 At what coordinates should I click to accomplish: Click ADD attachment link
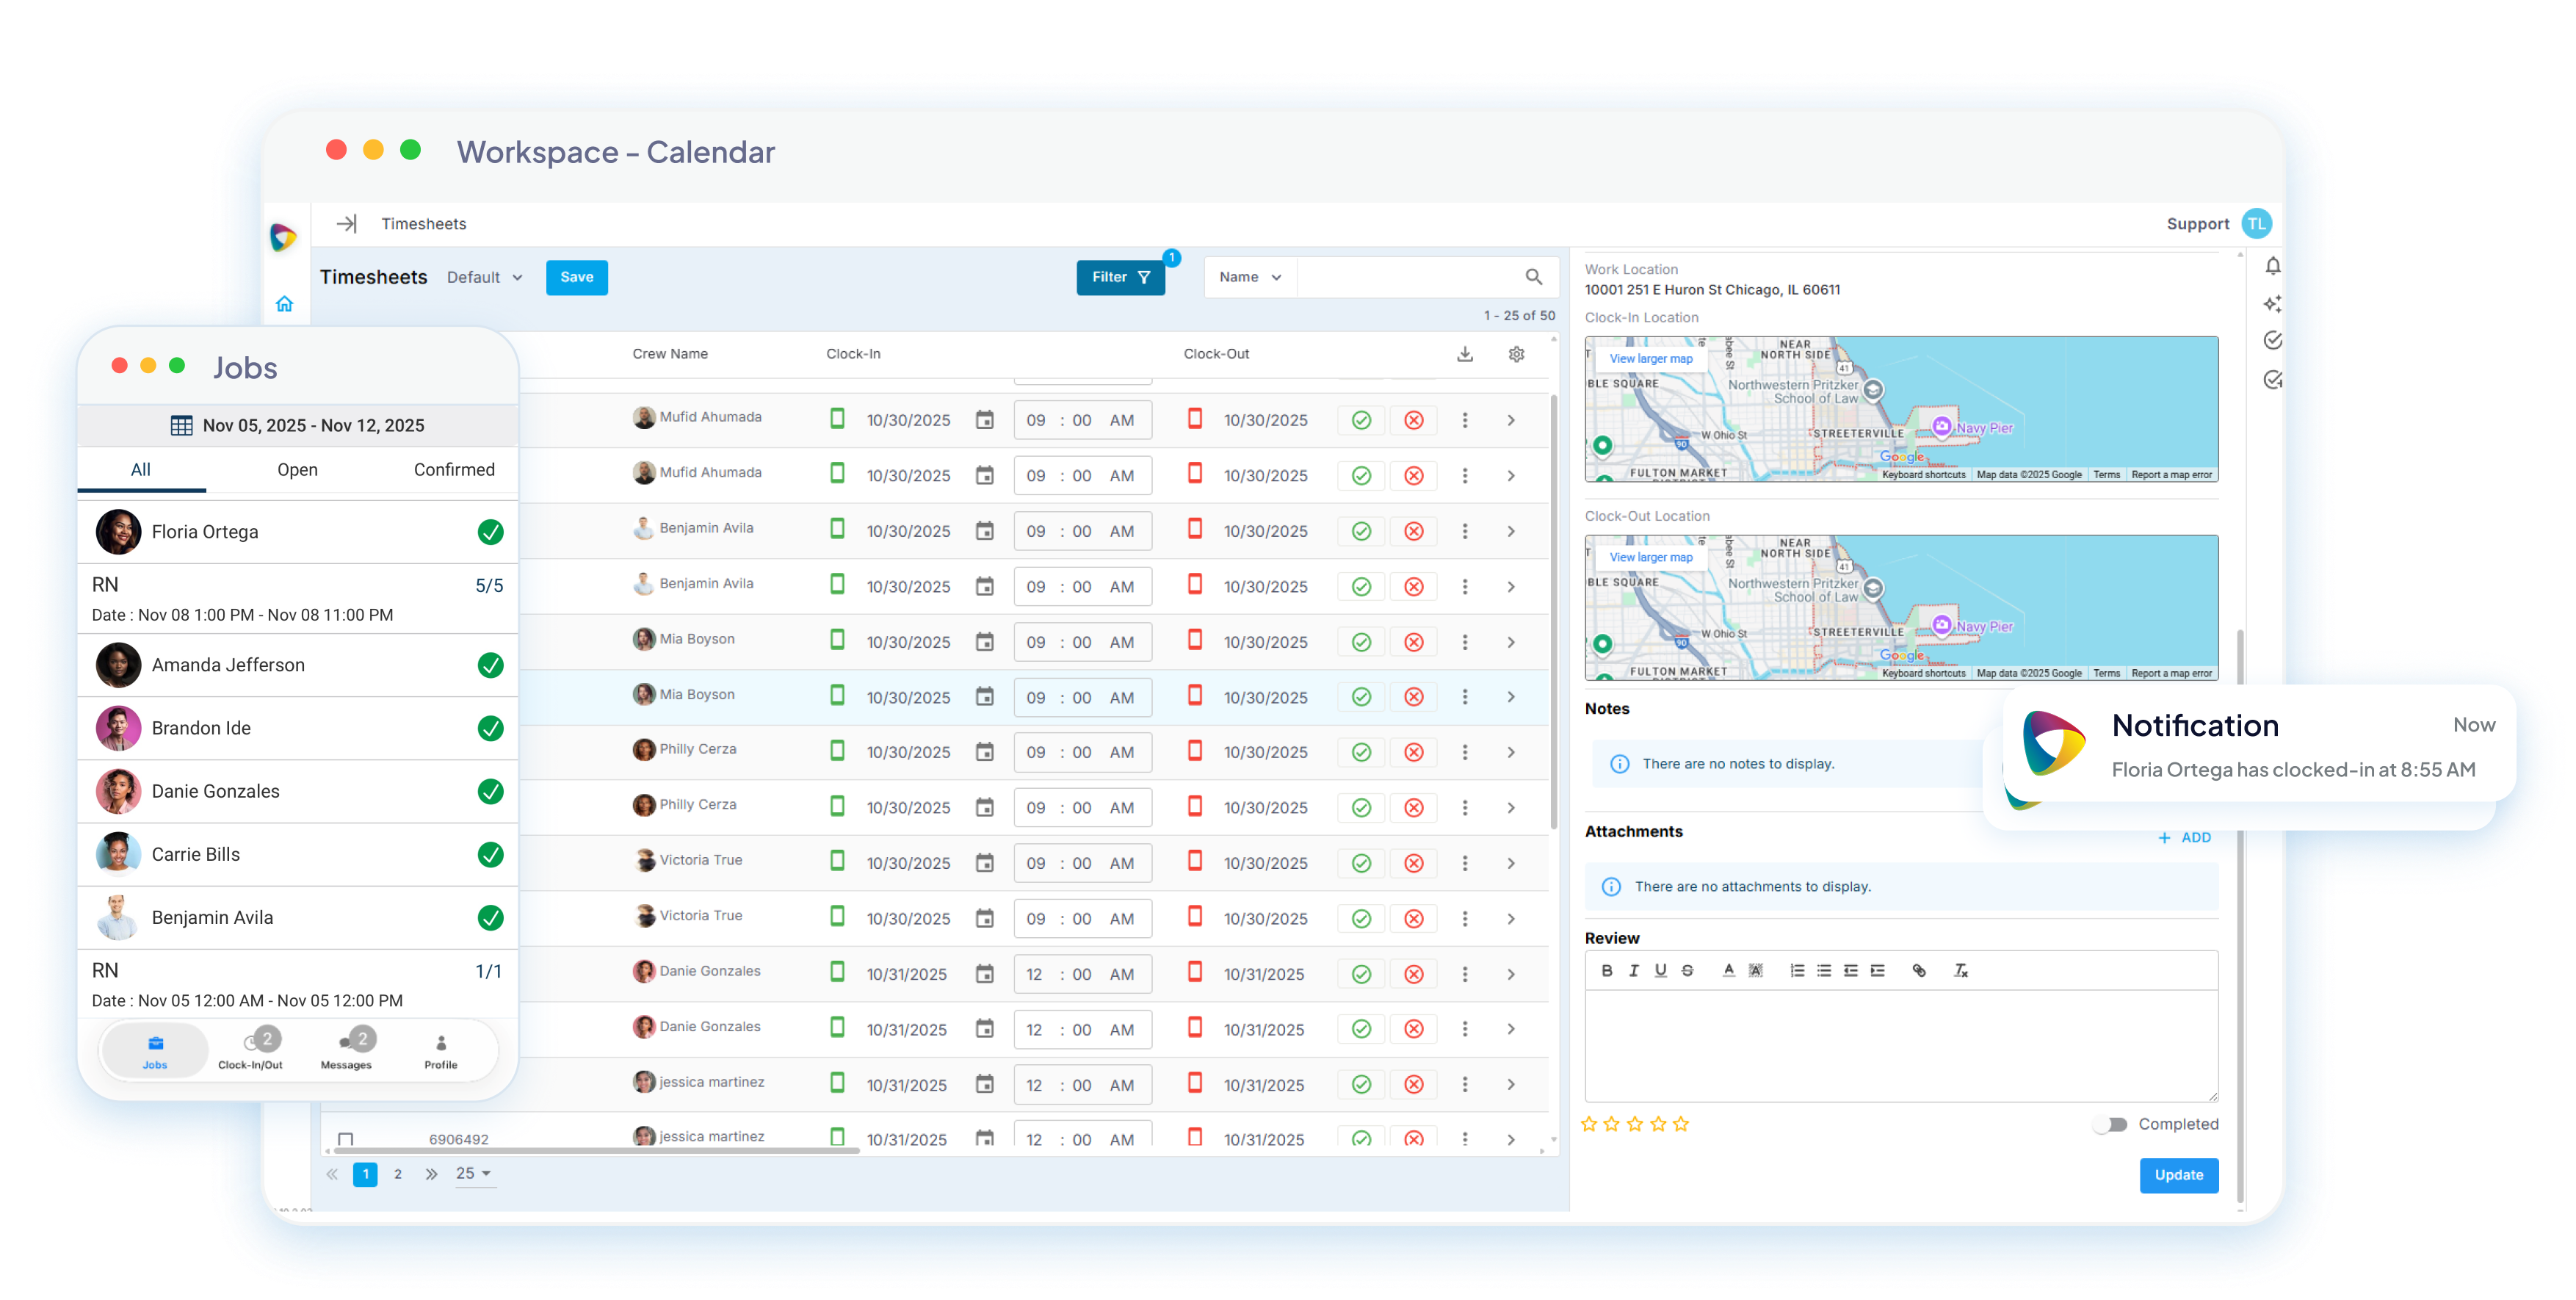[2185, 838]
